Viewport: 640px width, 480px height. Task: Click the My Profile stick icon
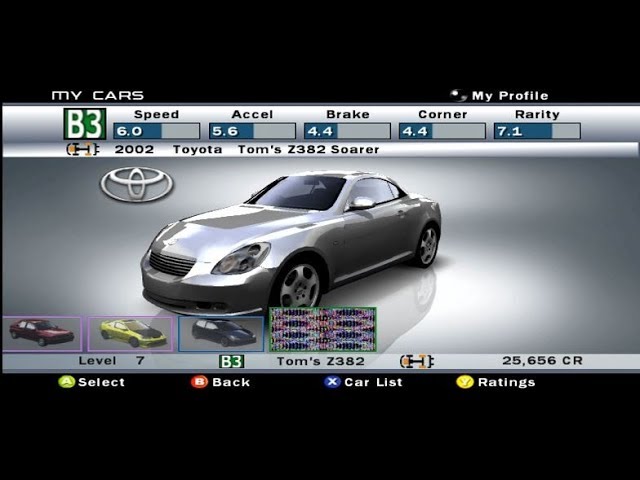[x=458, y=96]
